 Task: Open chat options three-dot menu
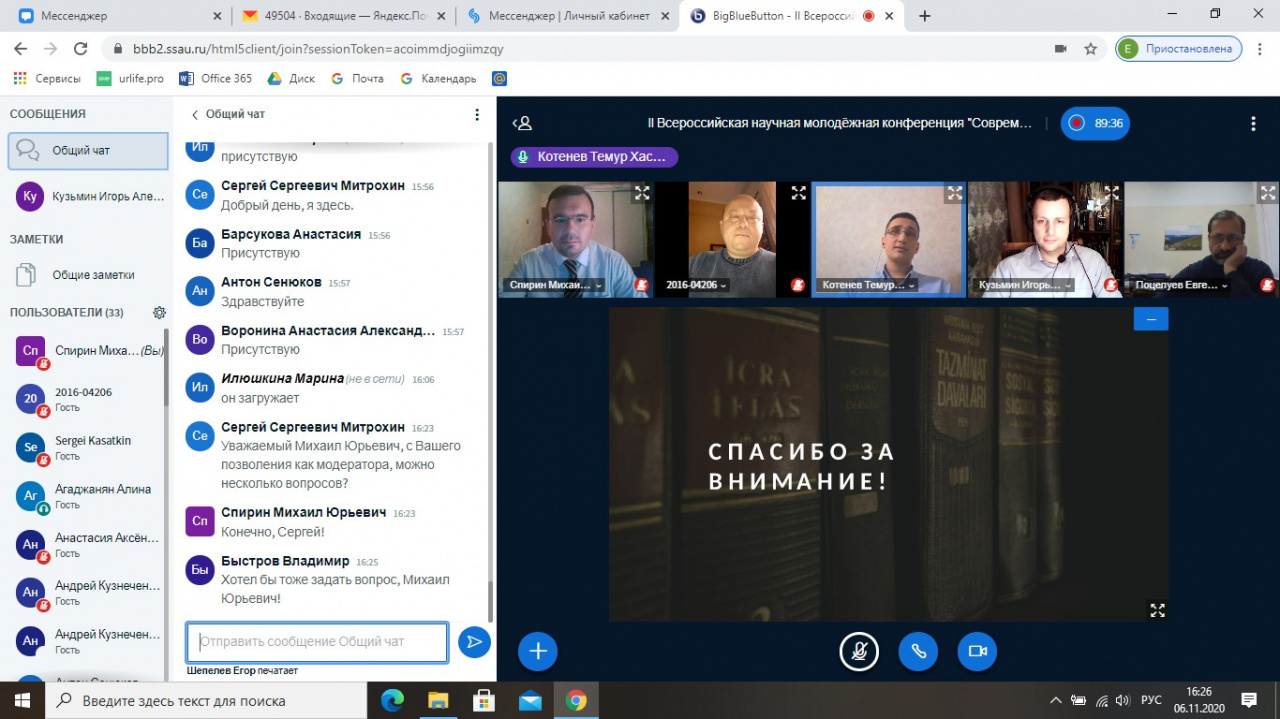(x=477, y=115)
